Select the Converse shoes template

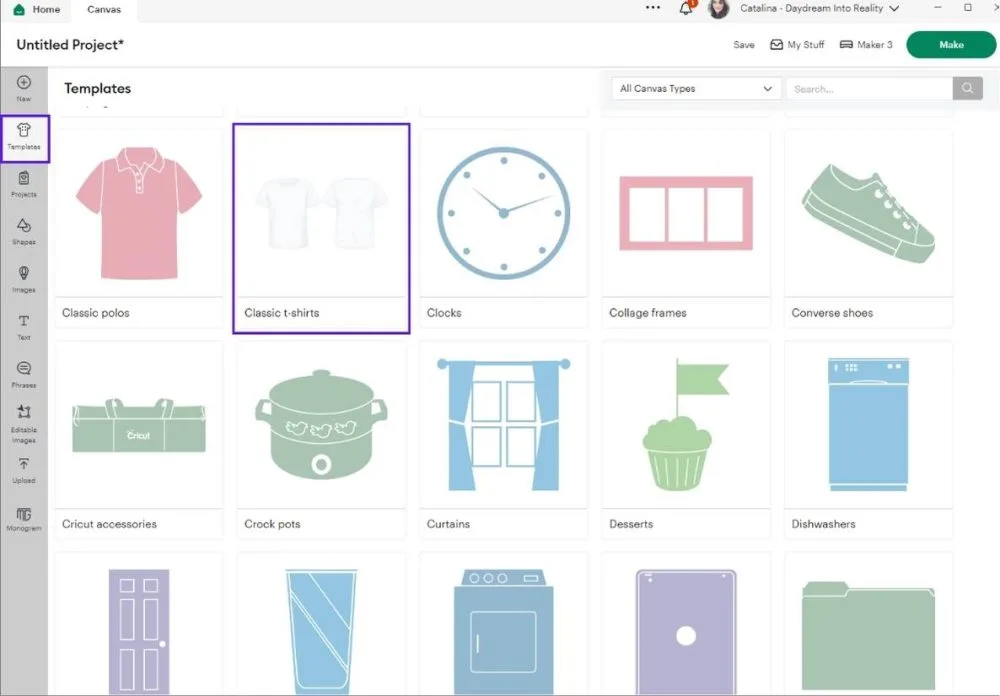[869, 228]
